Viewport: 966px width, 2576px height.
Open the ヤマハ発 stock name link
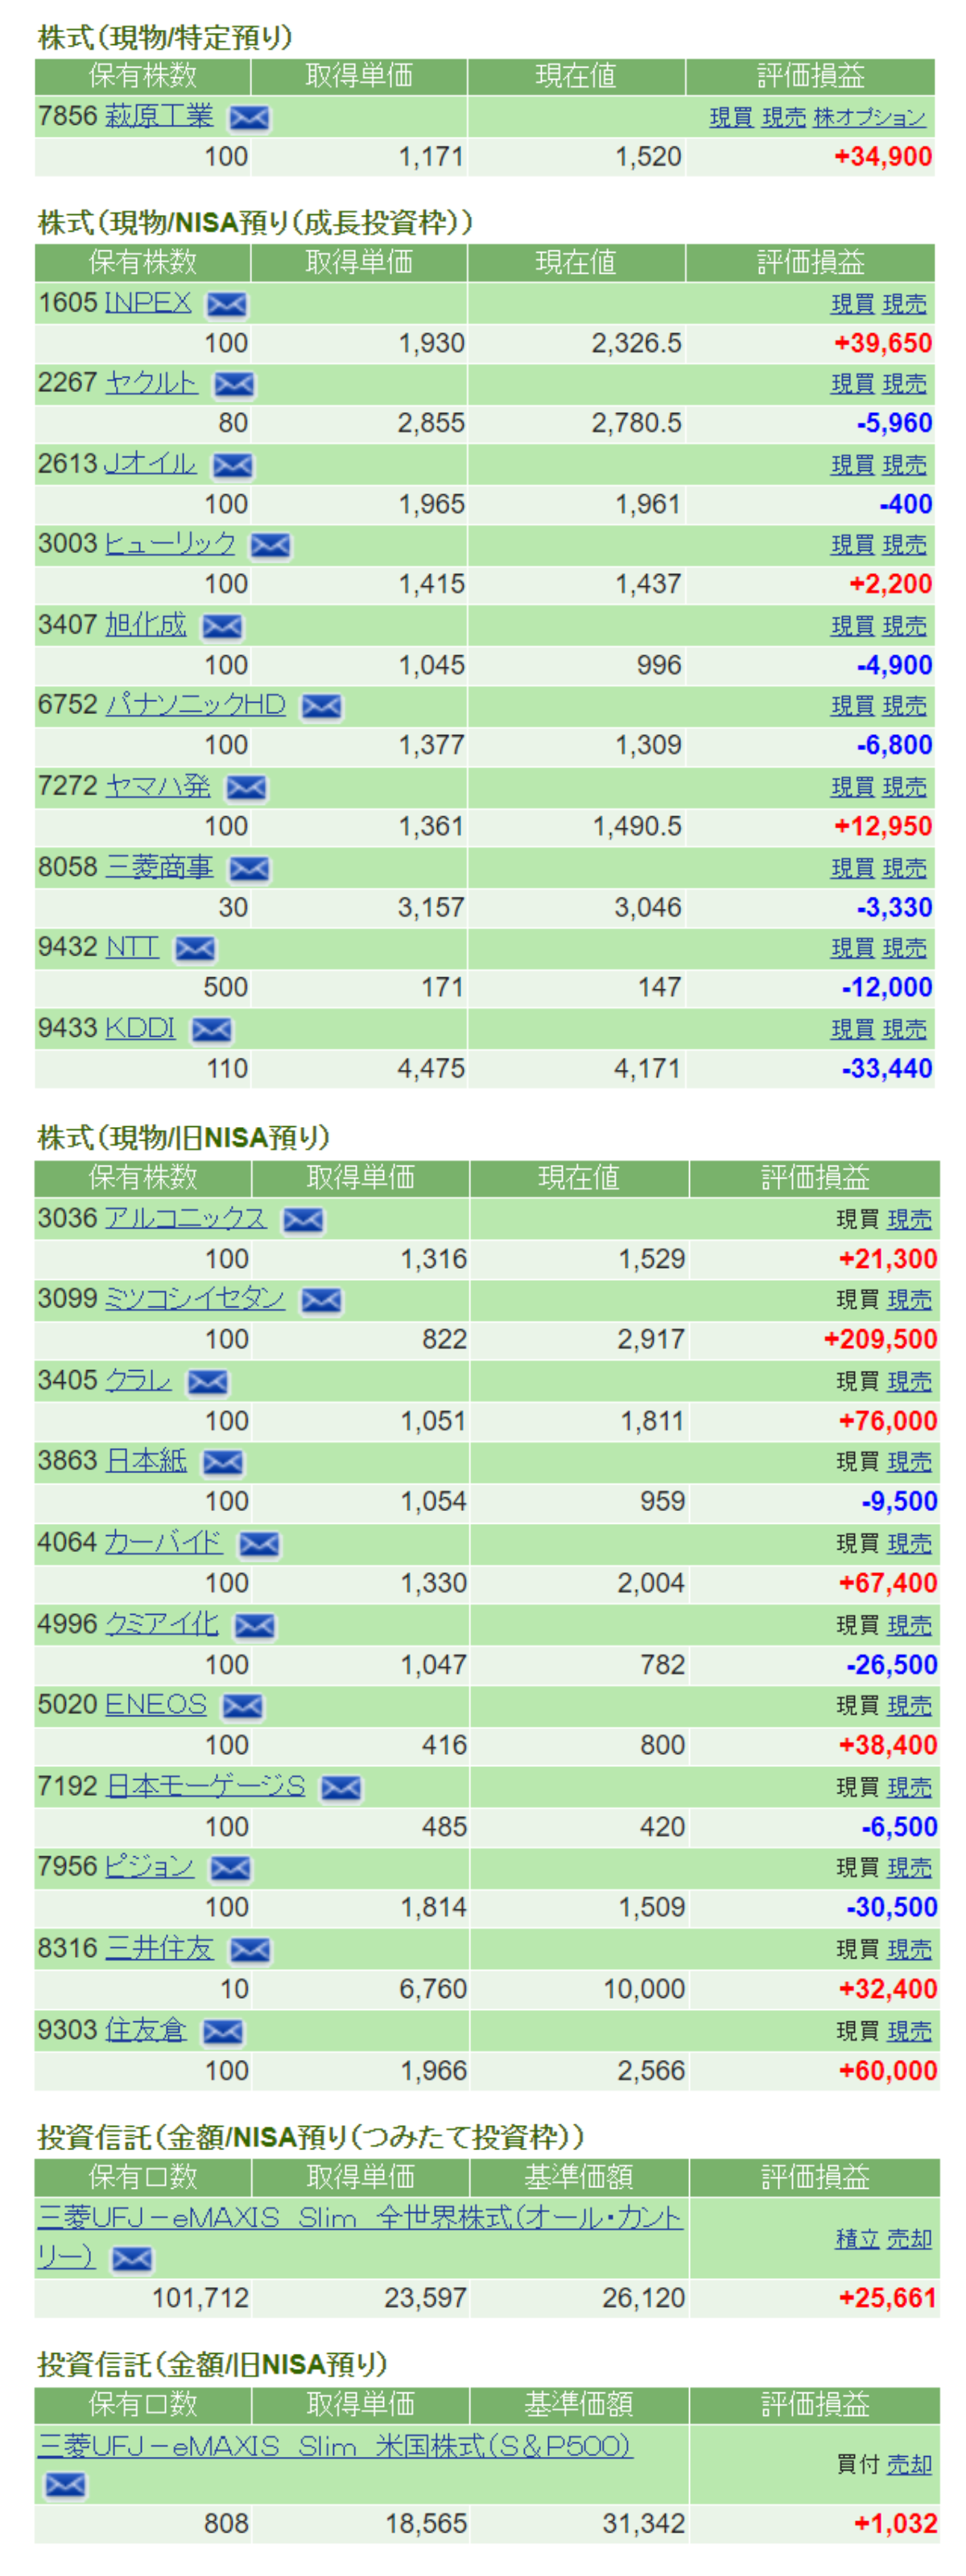(158, 786)
